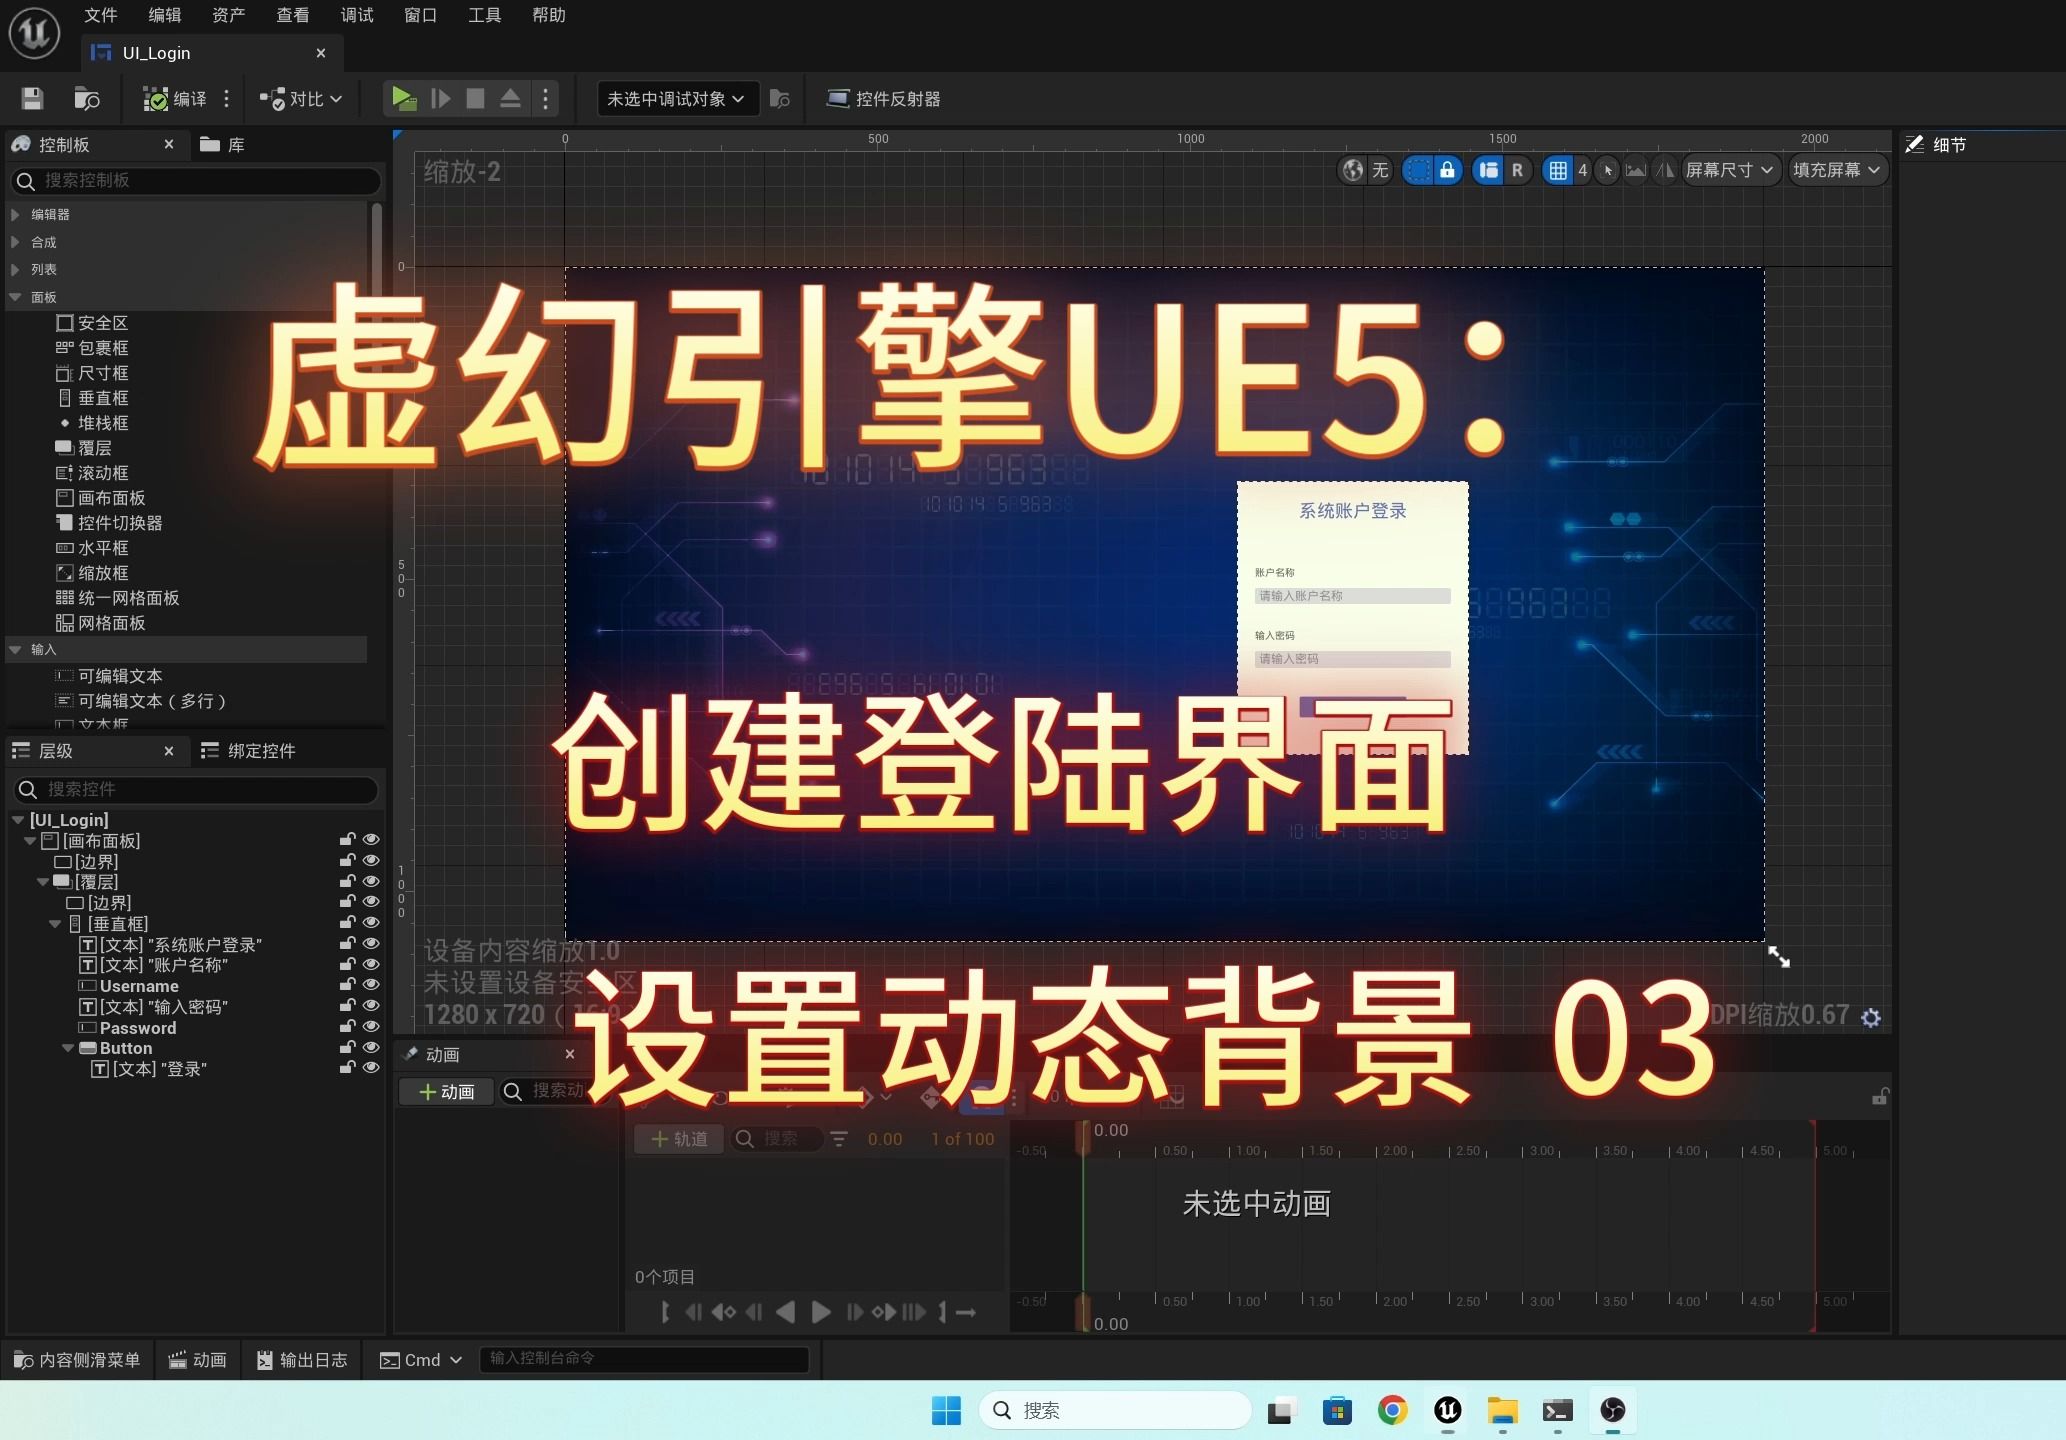Screen dimensions: 2066x1440
Task: Open the 工具 menu
Action: (484, 15)
